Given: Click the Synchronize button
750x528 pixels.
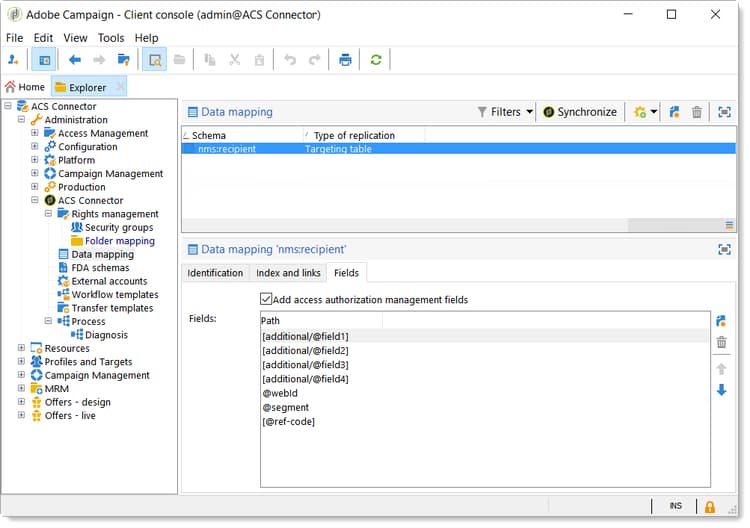Looking at the screenshot, I should [x=579, y=112].
